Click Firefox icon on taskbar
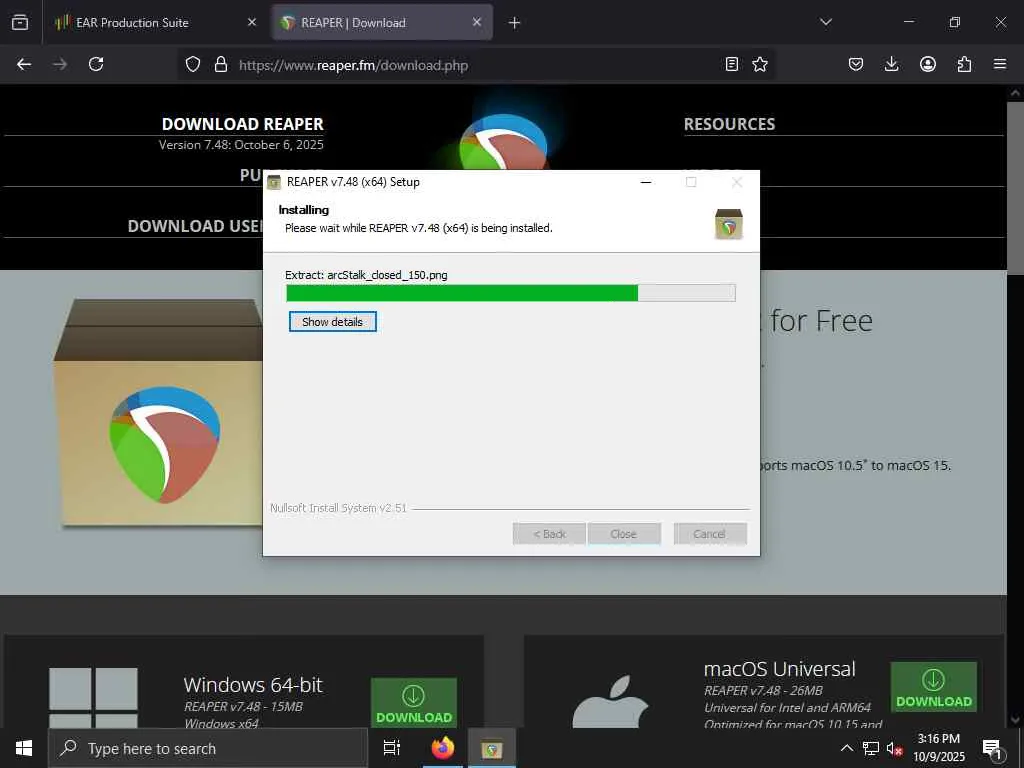1024x768 pixels. pos(443,748)
